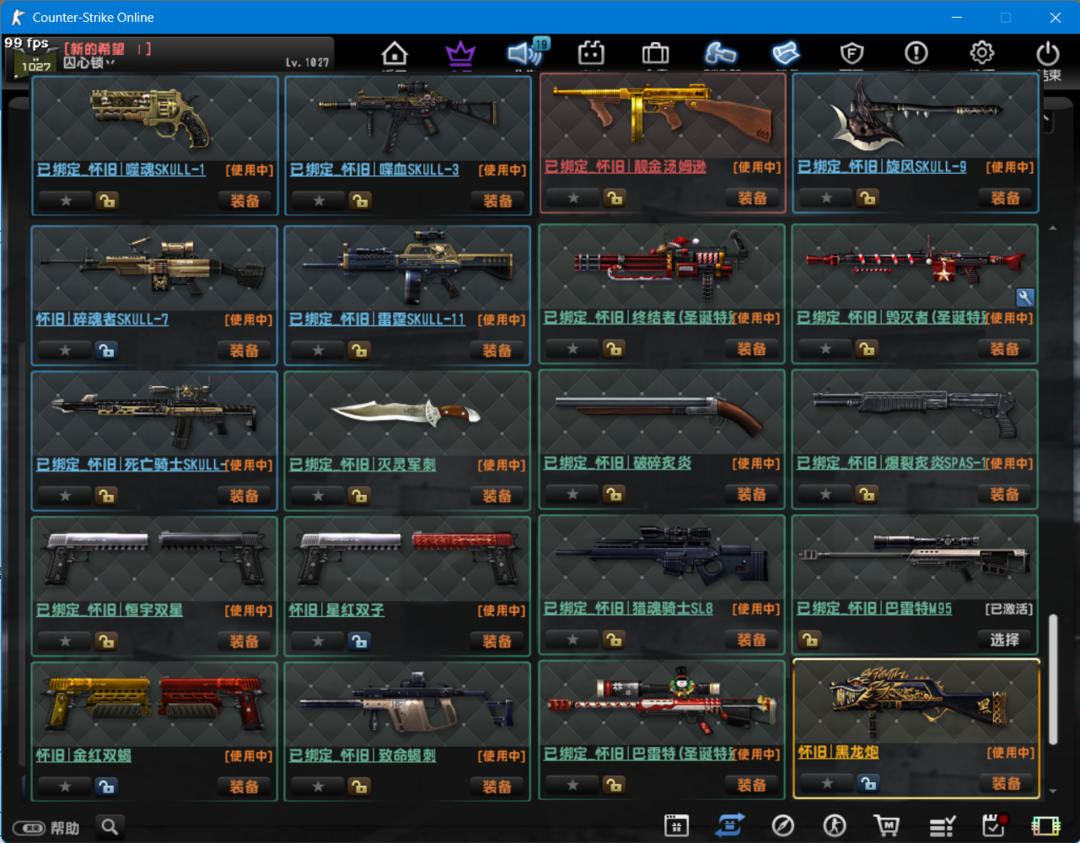Open the blue ticket icon in top bar
The width and height of the screenshot is (1080, 843).
[x=785, y=53]
